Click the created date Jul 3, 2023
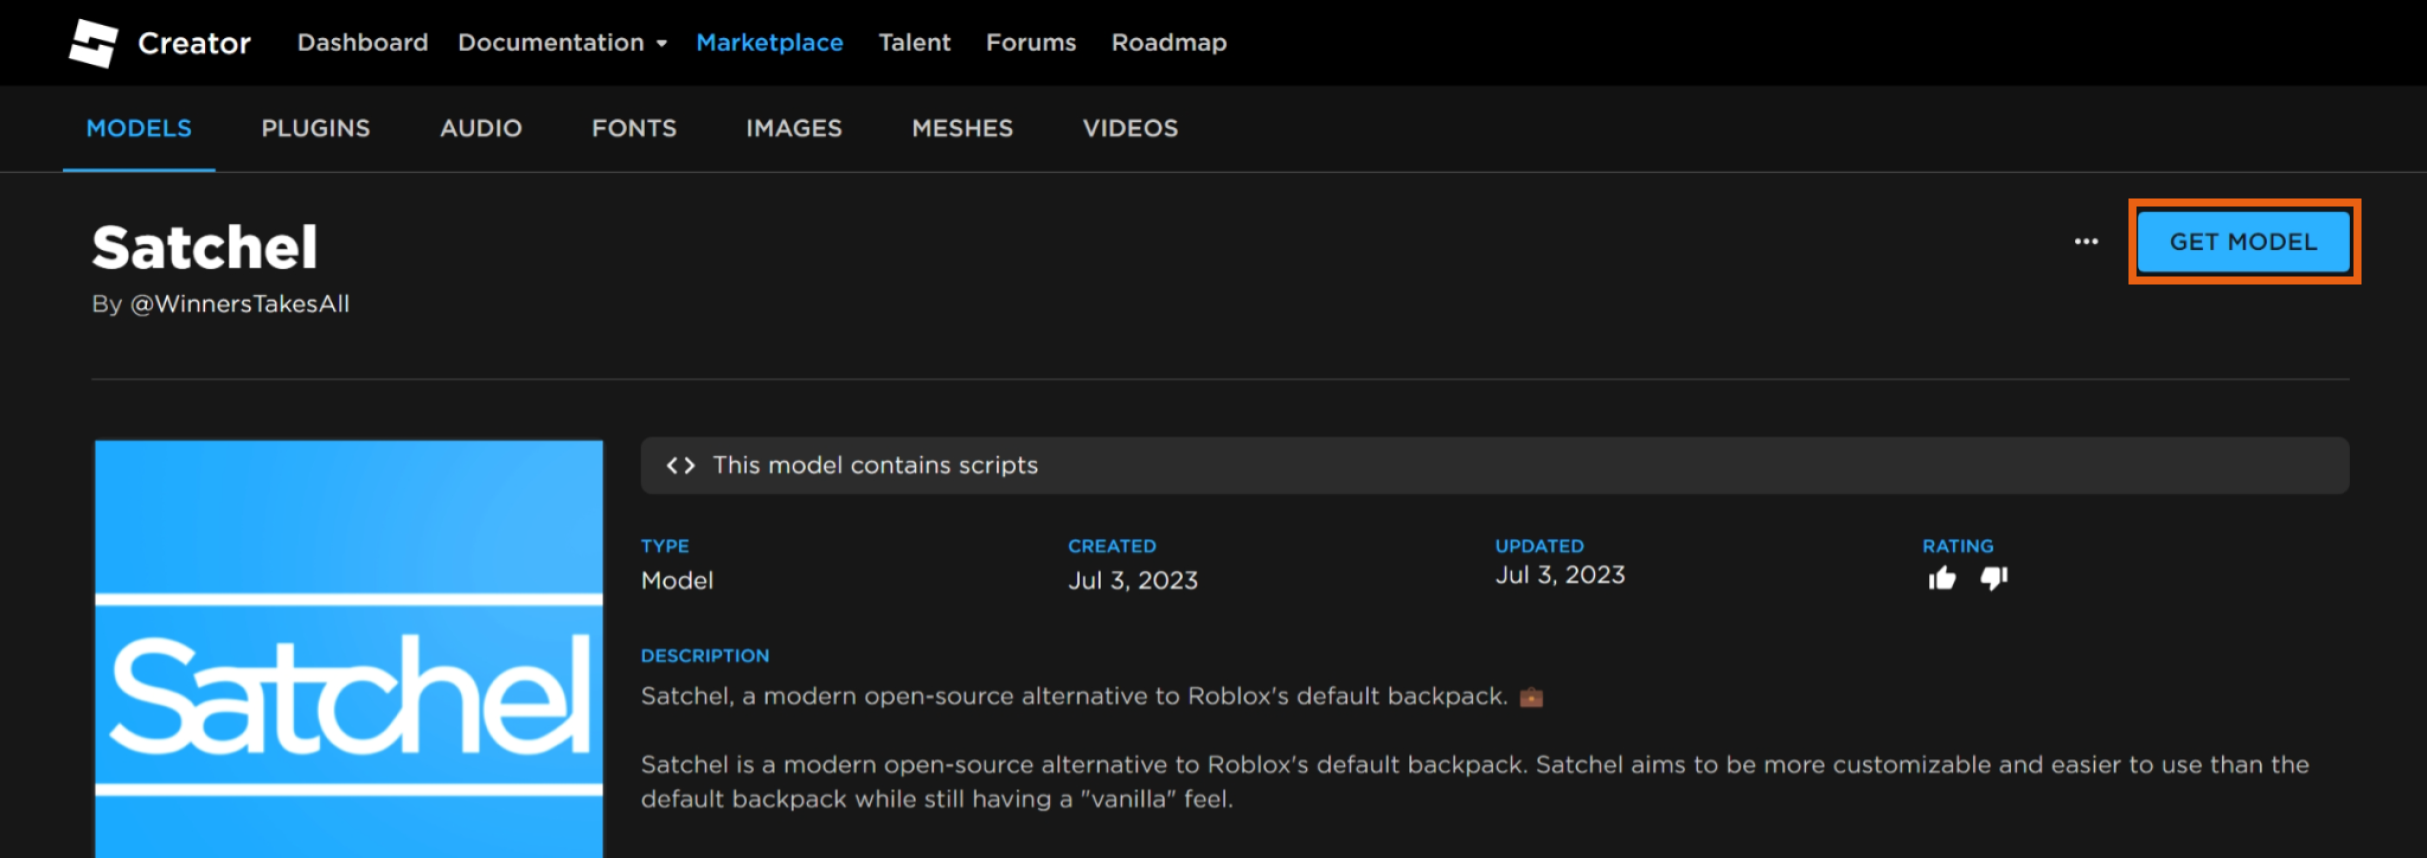2427x858 pixels. [x=1133, y=580]
